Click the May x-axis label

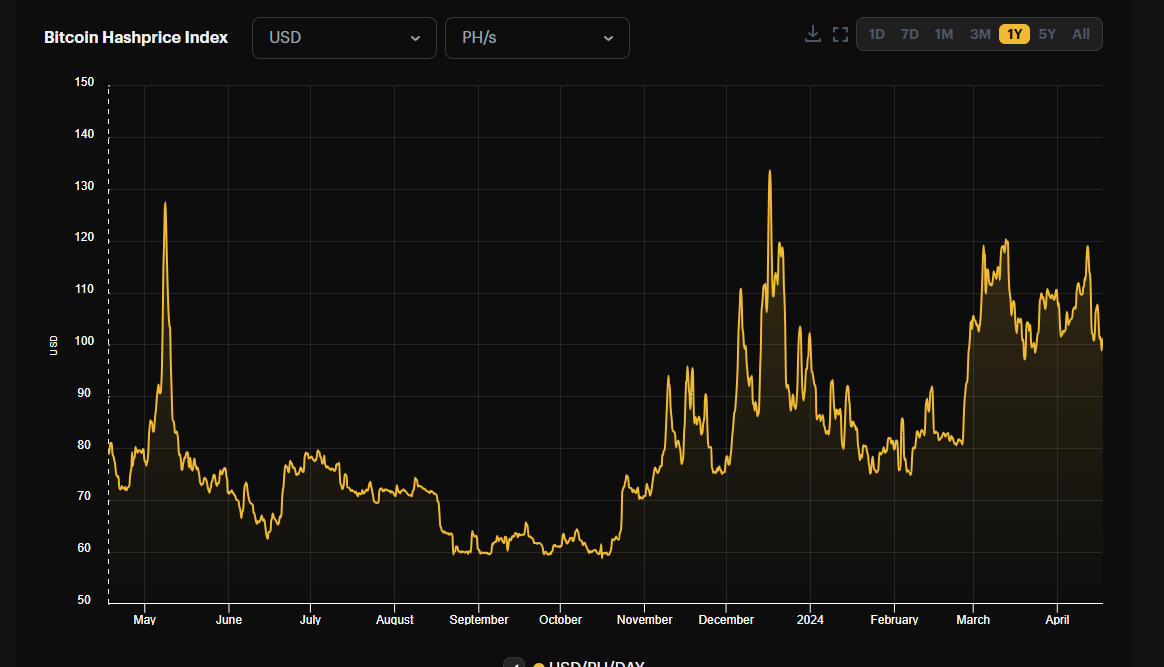click(145, 620)
